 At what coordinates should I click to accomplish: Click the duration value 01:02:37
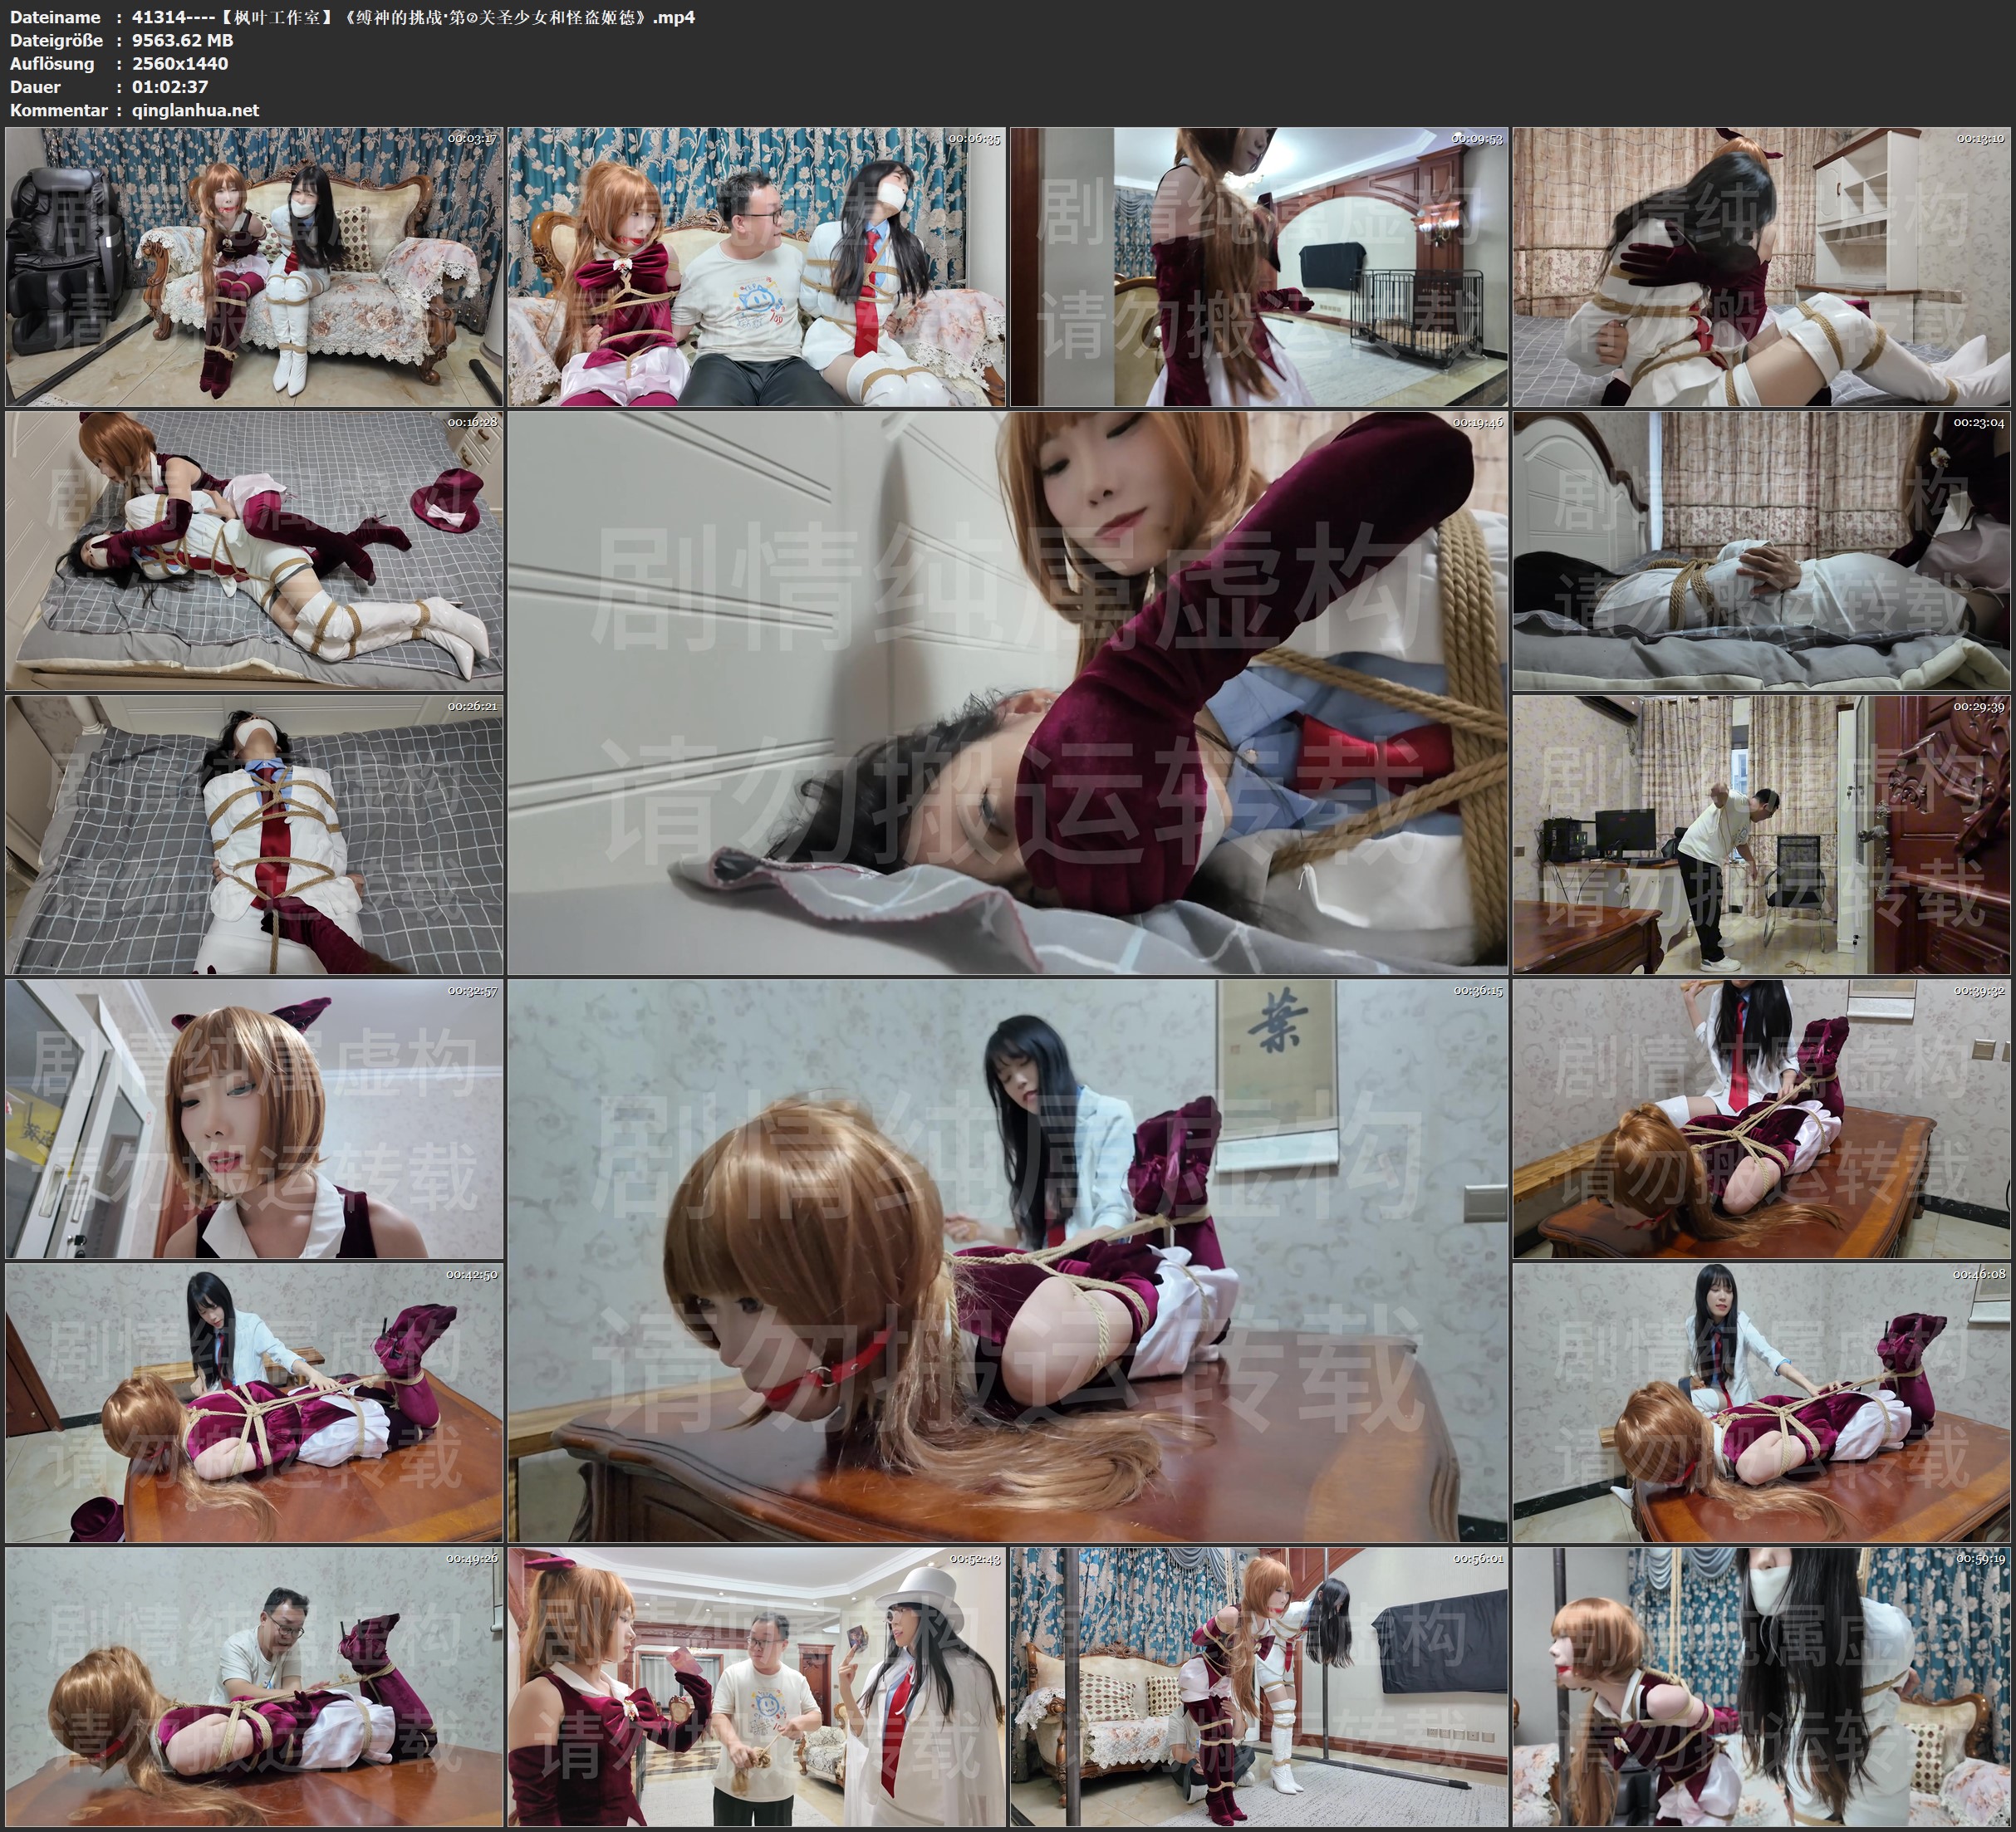[170, 87]
